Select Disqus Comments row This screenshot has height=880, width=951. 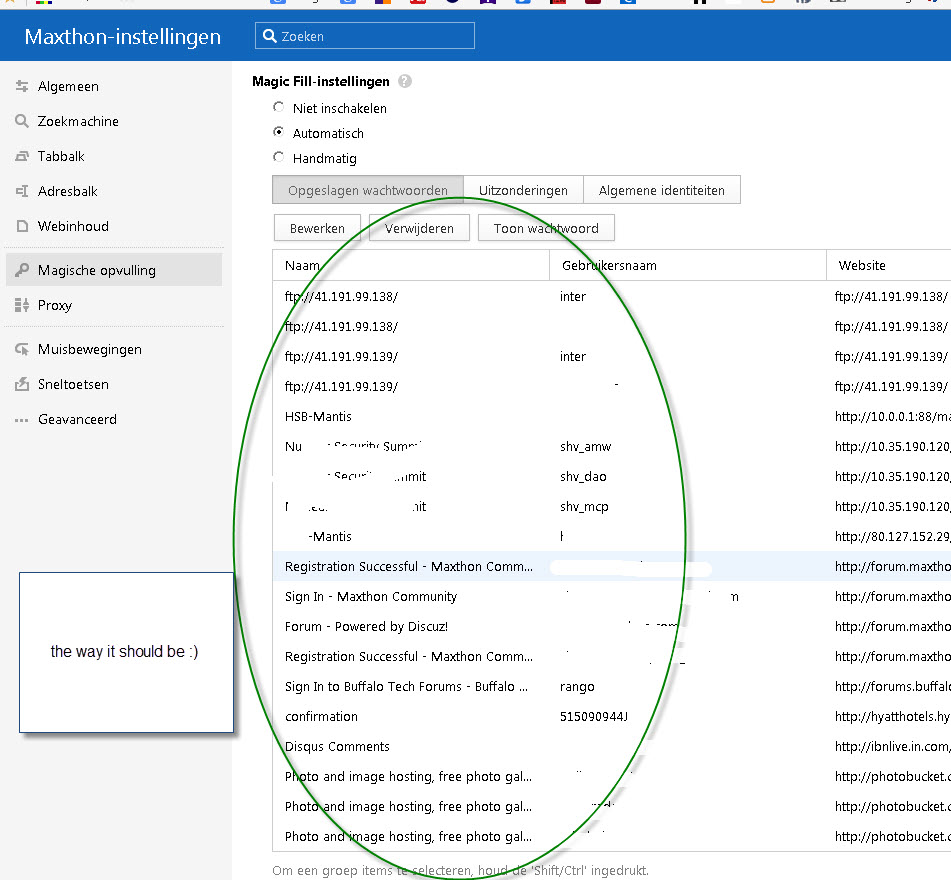point(612,747)
